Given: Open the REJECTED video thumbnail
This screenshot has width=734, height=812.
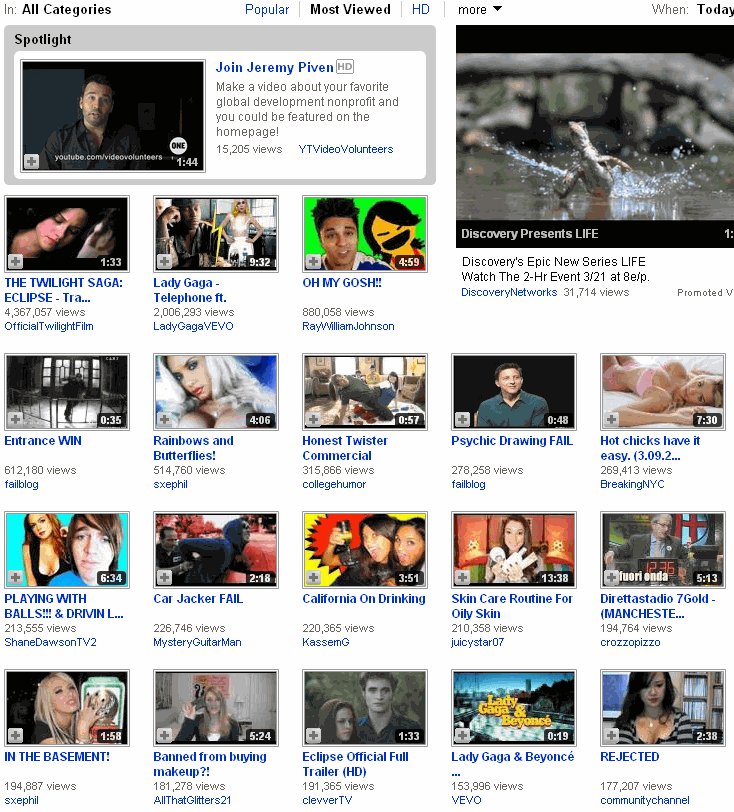Looking at the screenshot, I should point(663,708).
